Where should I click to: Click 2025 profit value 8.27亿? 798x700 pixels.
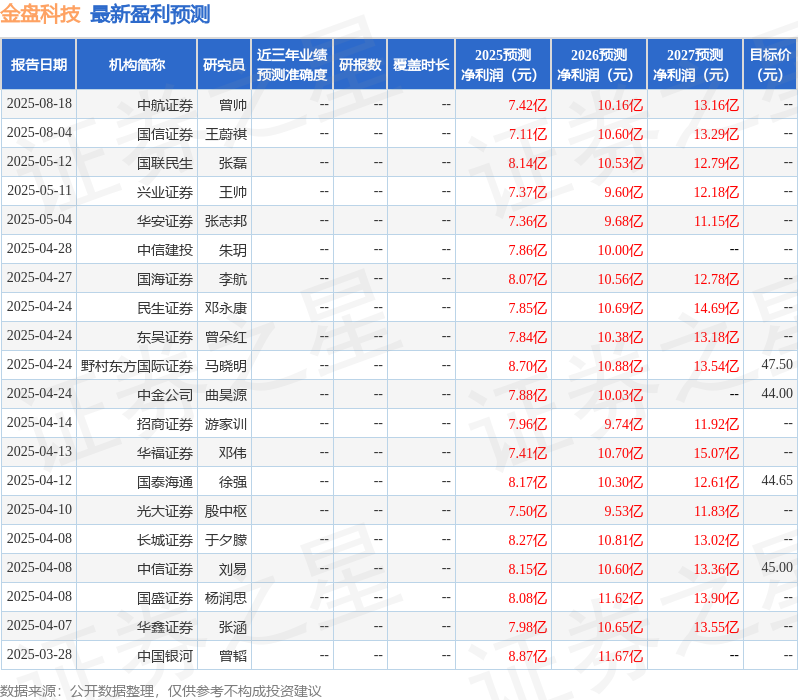point(528,541)
